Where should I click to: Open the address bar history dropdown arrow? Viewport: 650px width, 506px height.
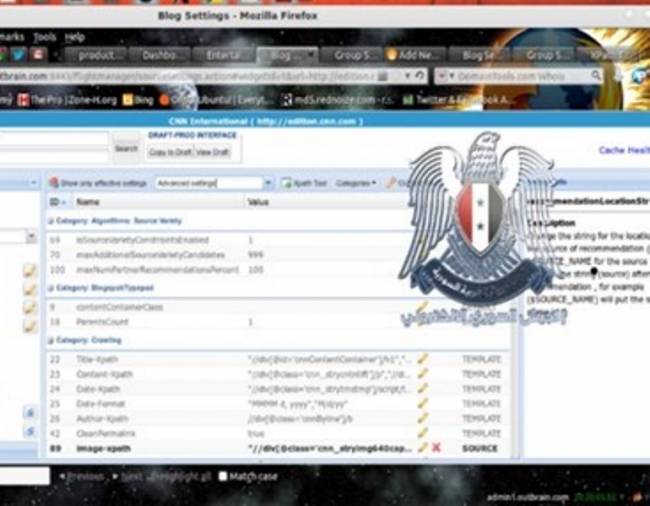[x=407, y=75]
